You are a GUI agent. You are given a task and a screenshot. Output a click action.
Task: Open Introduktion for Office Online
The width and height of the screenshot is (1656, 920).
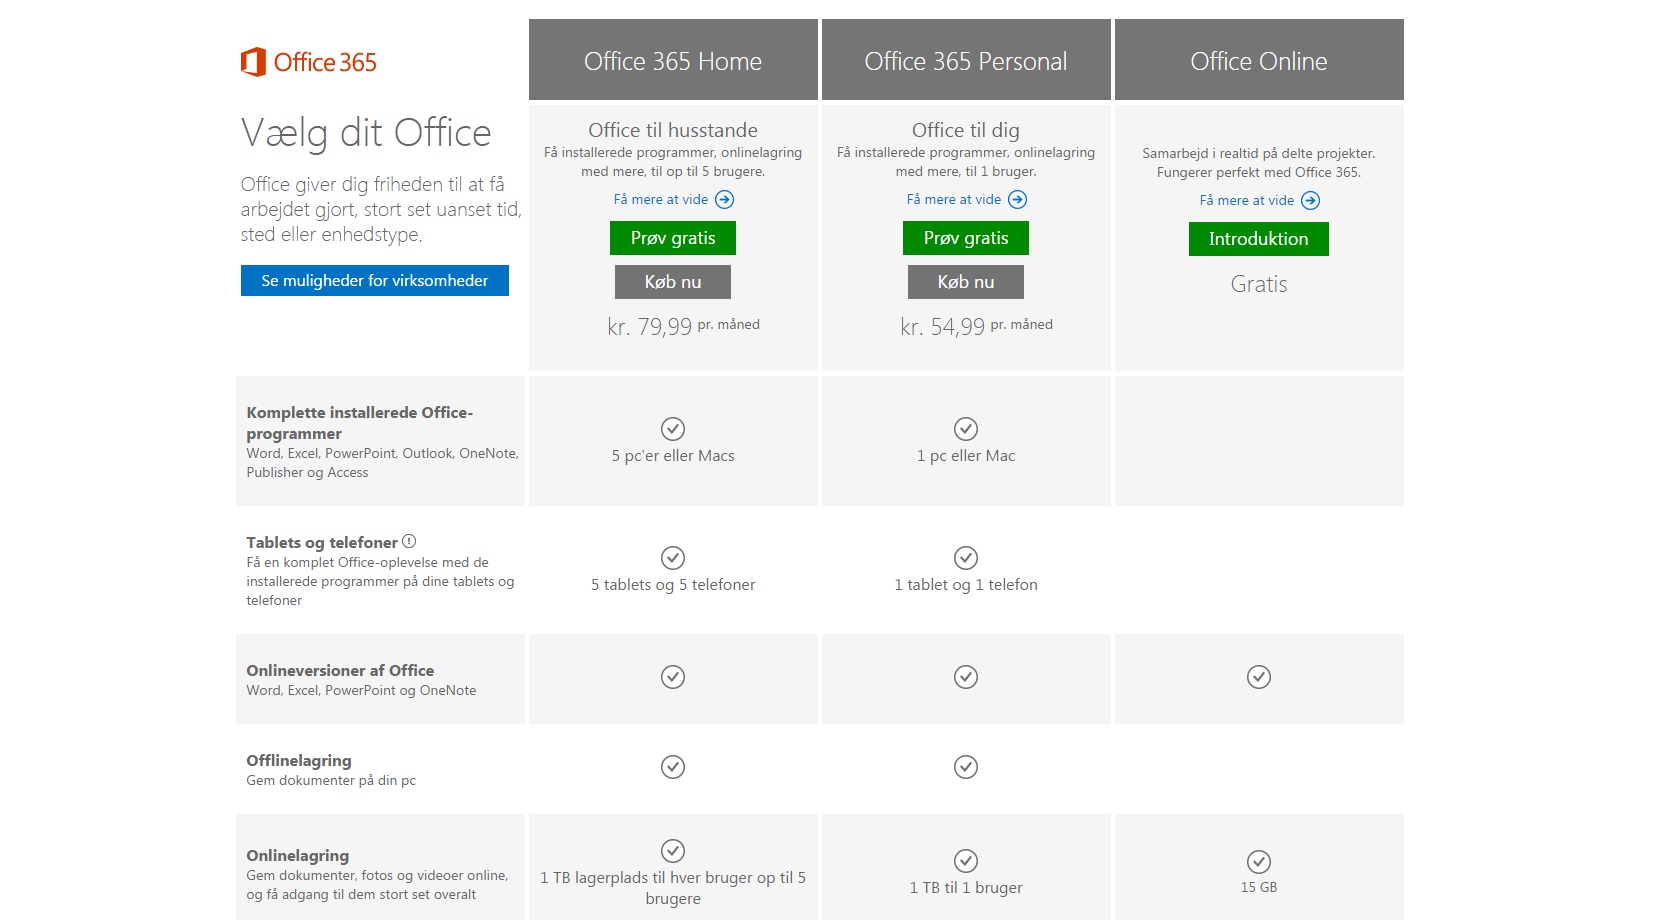1259,239
